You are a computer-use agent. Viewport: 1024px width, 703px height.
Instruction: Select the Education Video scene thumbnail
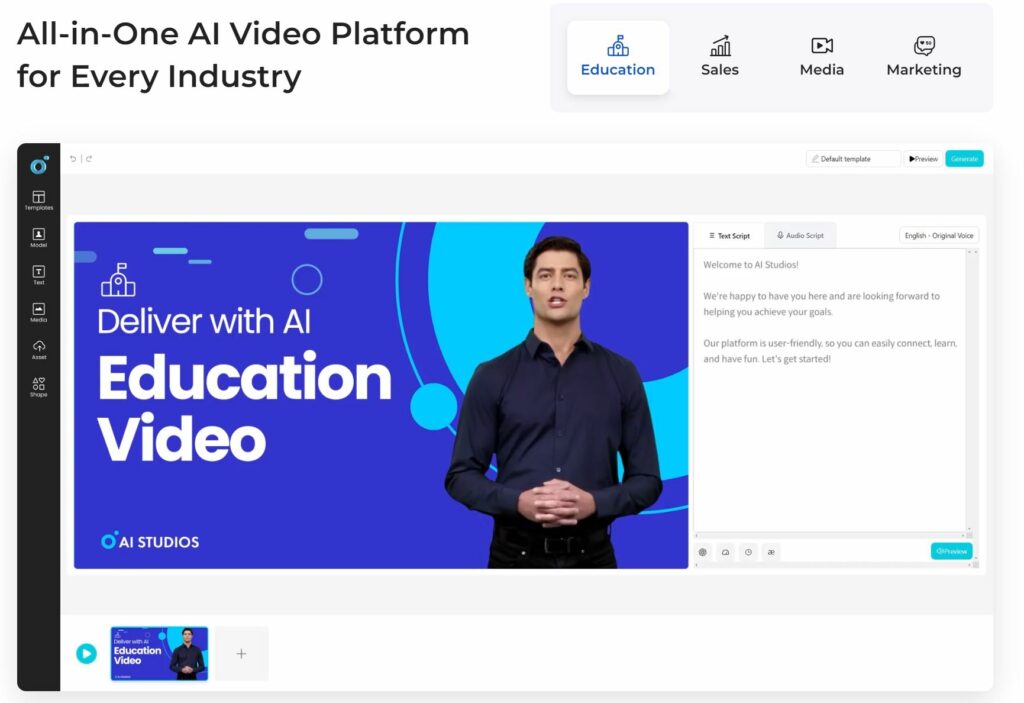[159, 653]
